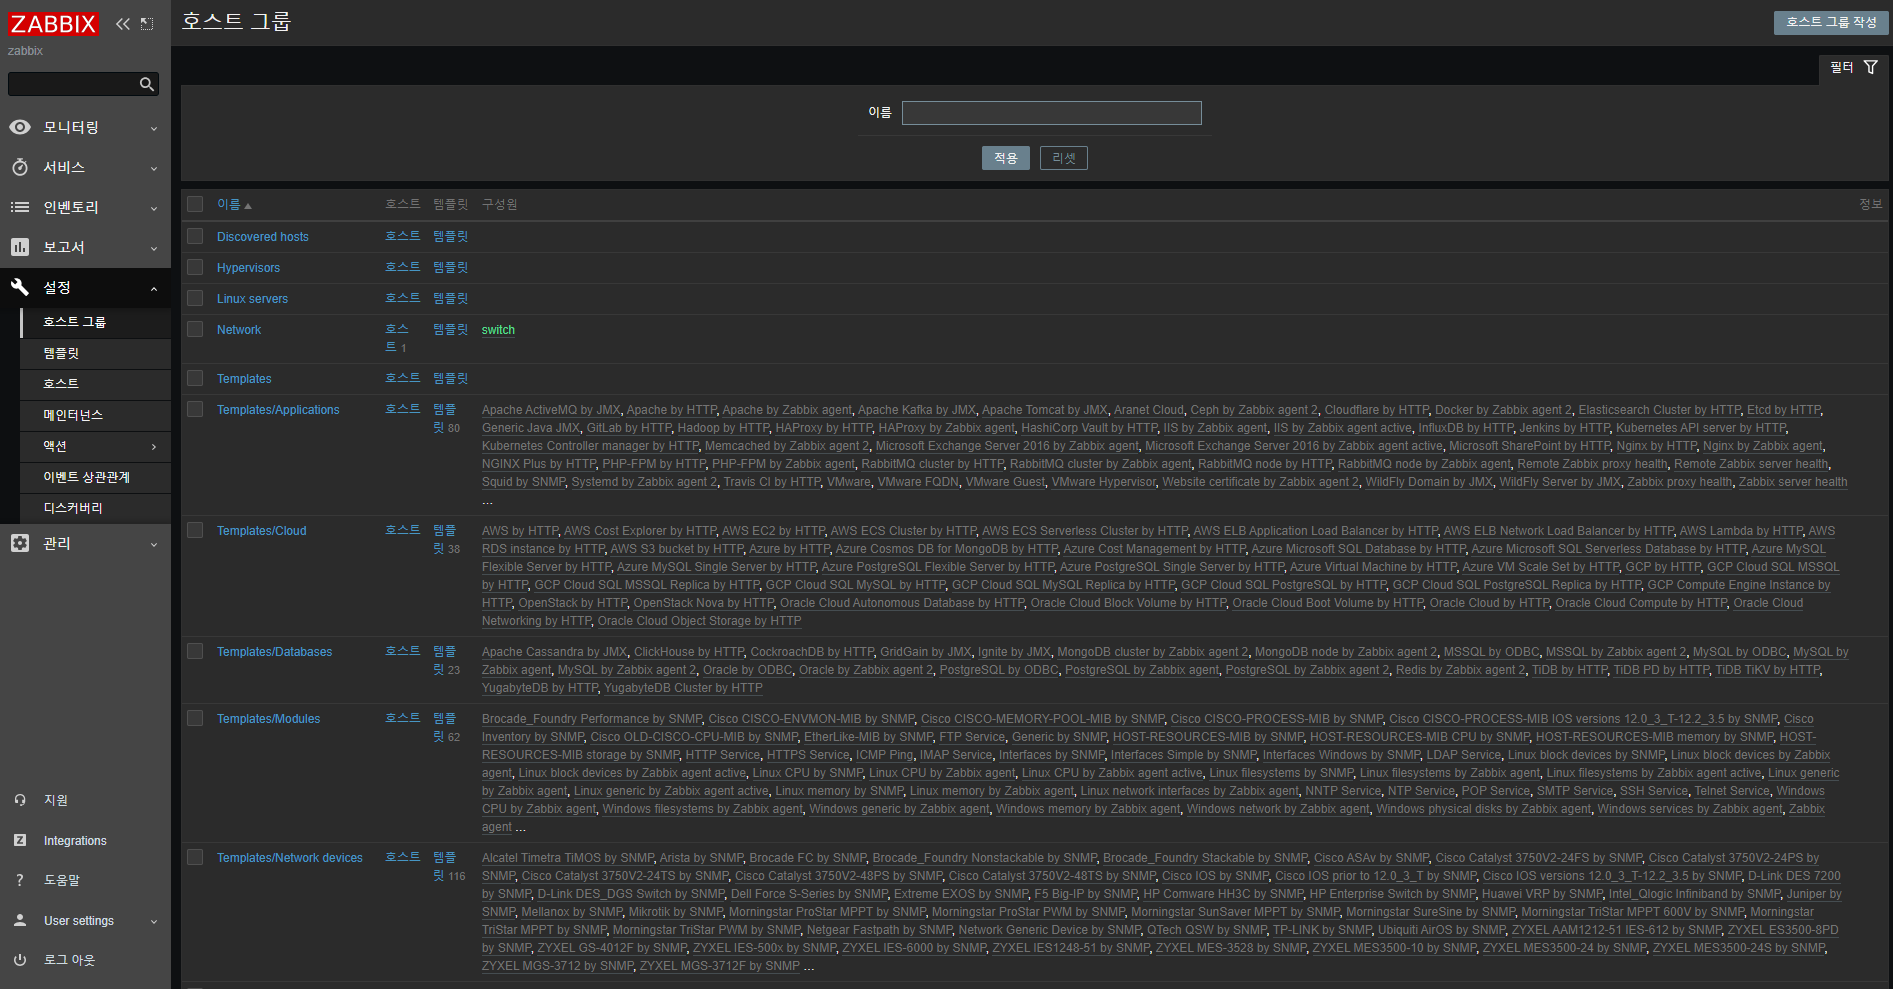Expand the 보고서 menu chevron
1893x989 pixels.
coord(154,248)
